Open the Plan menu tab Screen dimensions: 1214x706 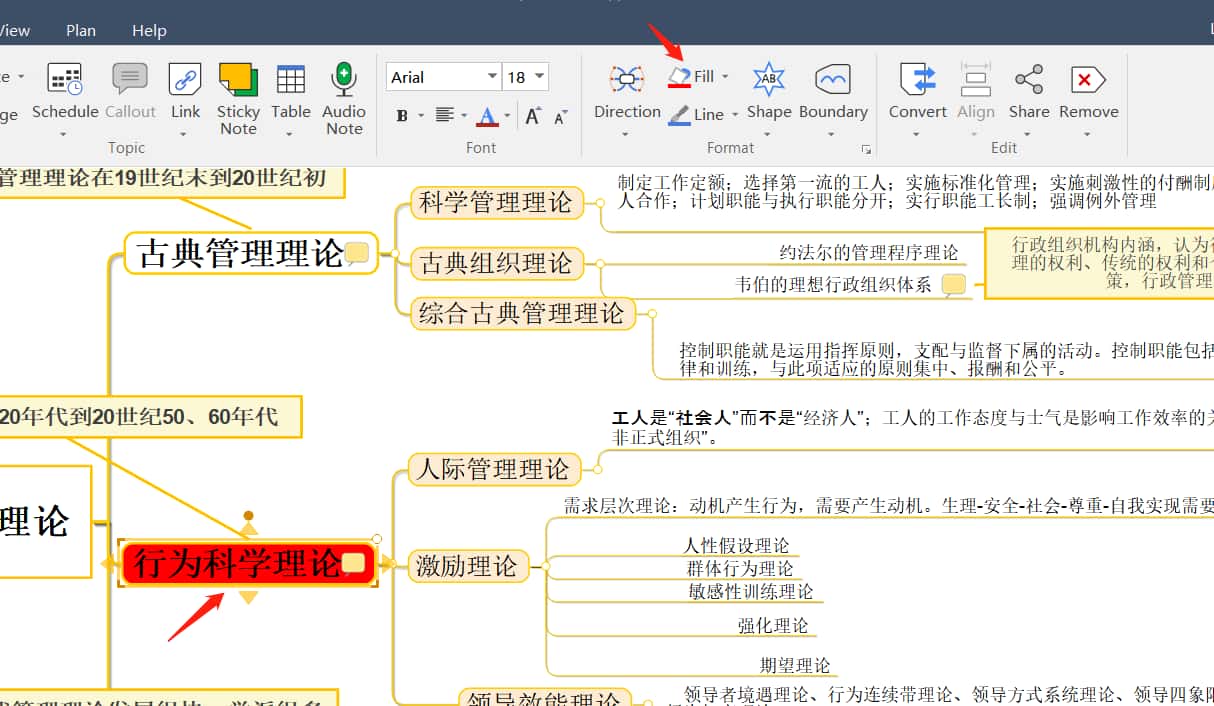(x=81, y=30)
